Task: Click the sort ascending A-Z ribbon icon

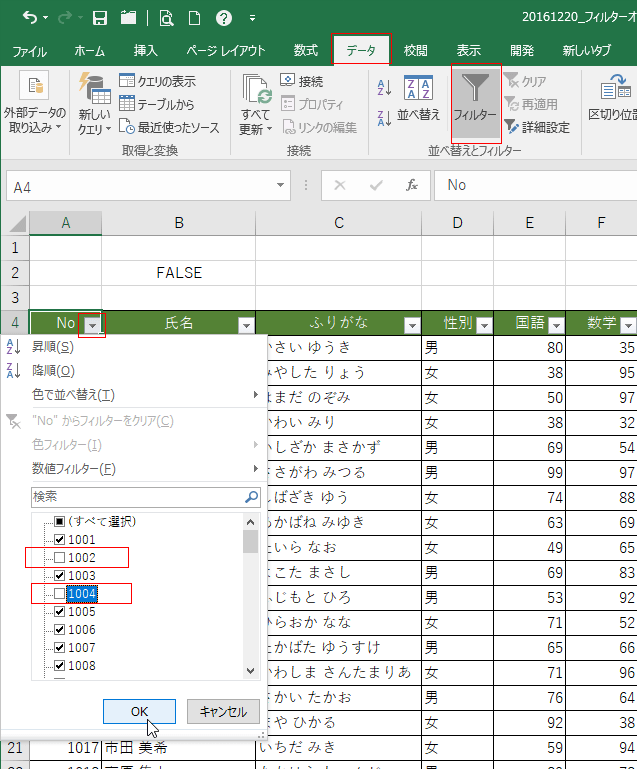Action: (x=384, y=88)
